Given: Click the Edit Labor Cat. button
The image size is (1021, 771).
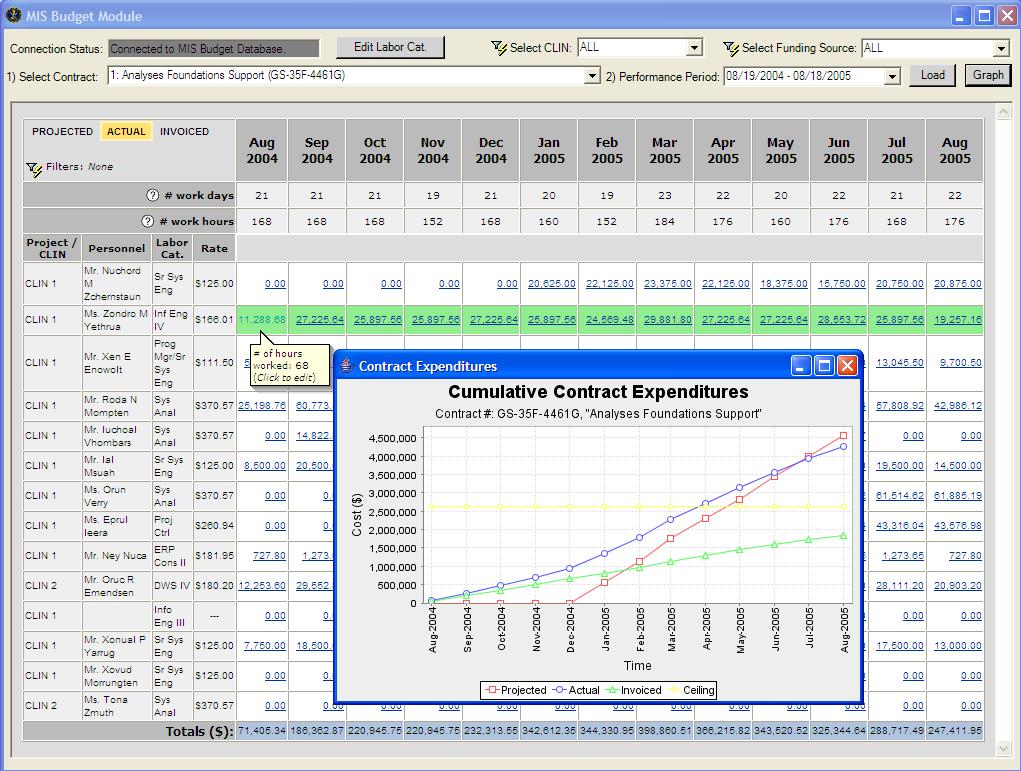Looking at the screenshot, I should click(390, 47).
